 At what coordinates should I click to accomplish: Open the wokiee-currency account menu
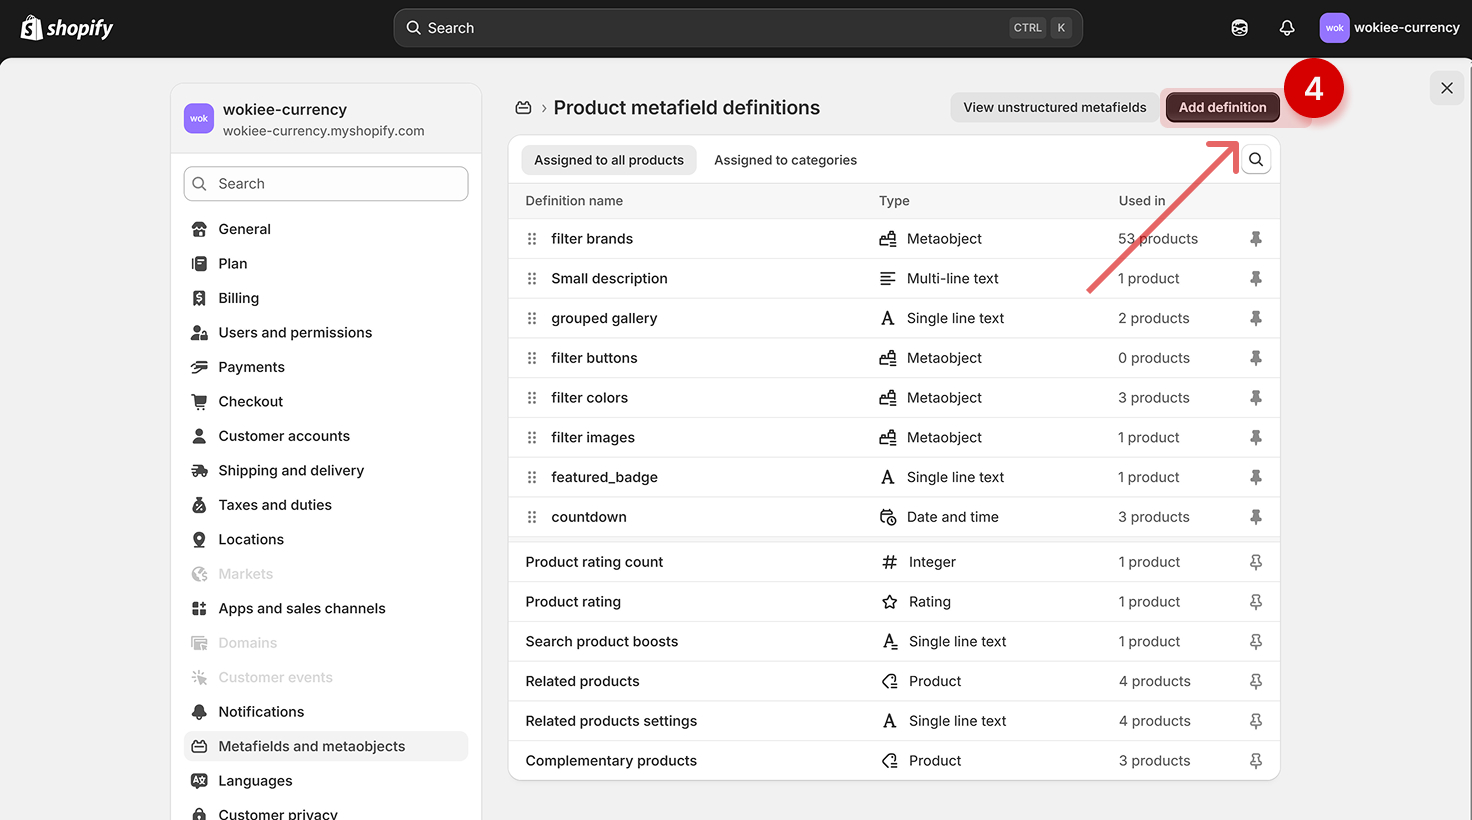[x=1389, y=28]
